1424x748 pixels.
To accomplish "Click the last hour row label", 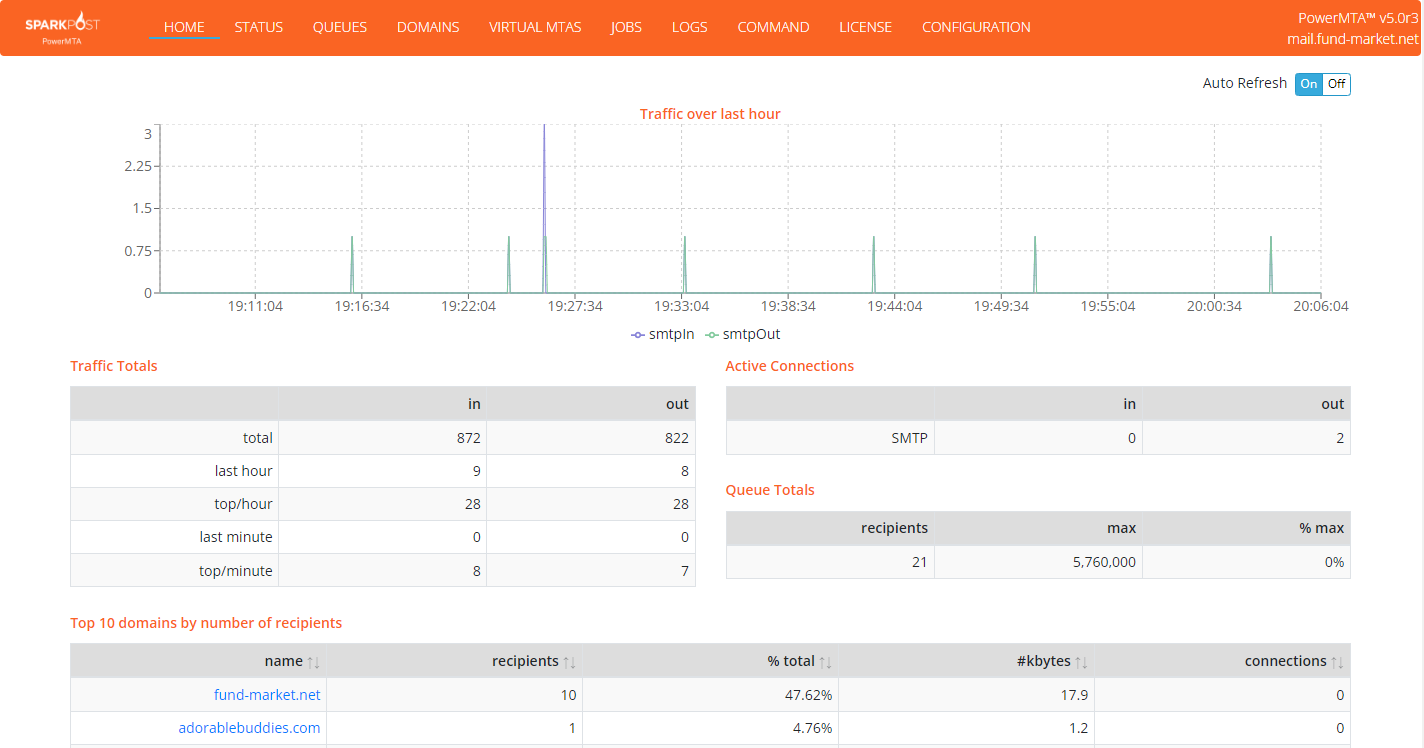I will [244, 471].
